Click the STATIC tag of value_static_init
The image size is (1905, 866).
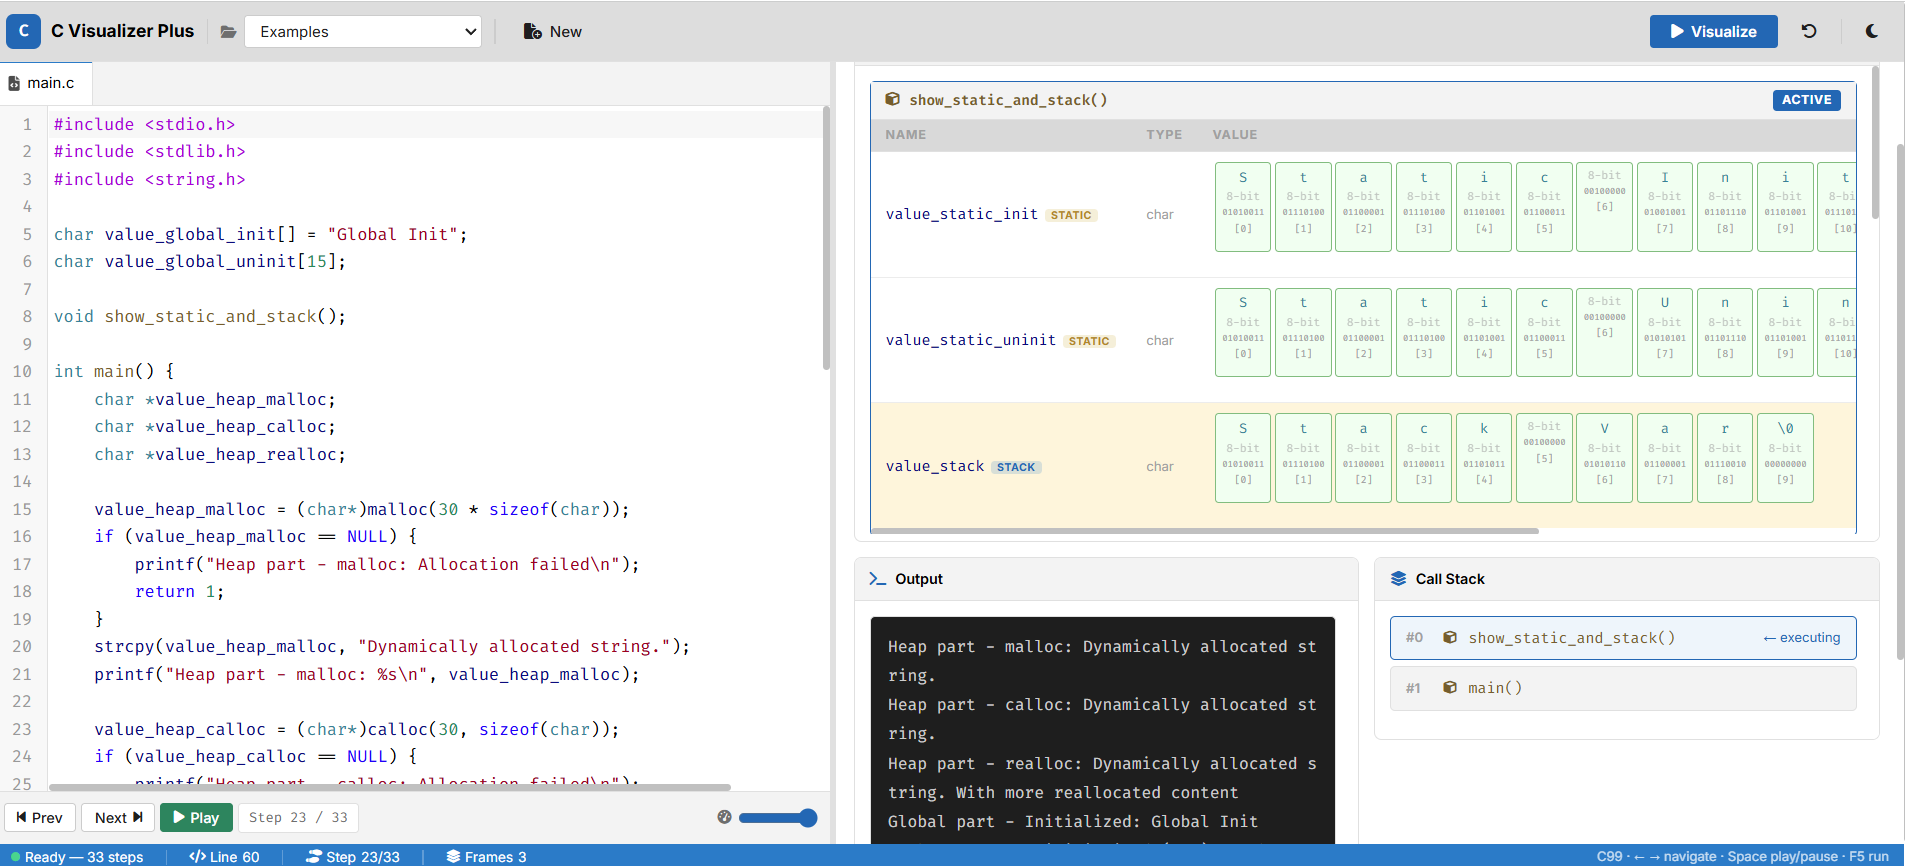1071,215
